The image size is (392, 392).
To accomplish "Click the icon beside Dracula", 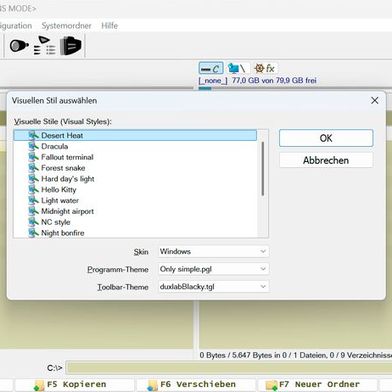I will coord(33,146).
